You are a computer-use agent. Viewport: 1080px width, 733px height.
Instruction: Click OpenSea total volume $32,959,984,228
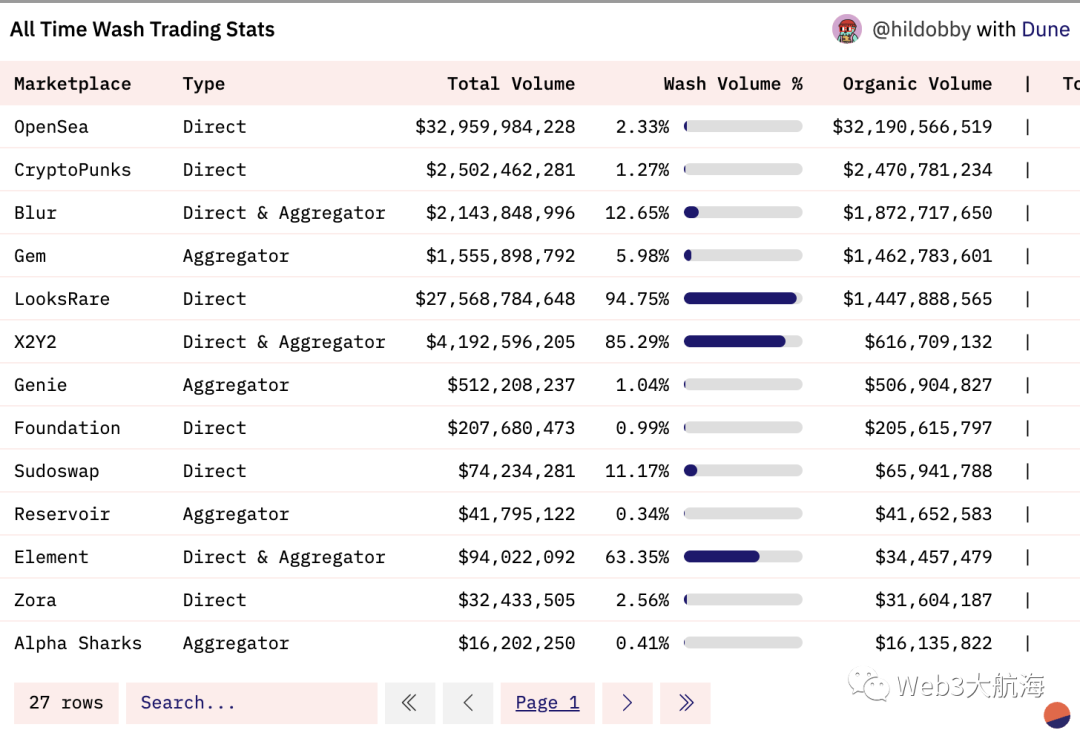coord(495,127)
